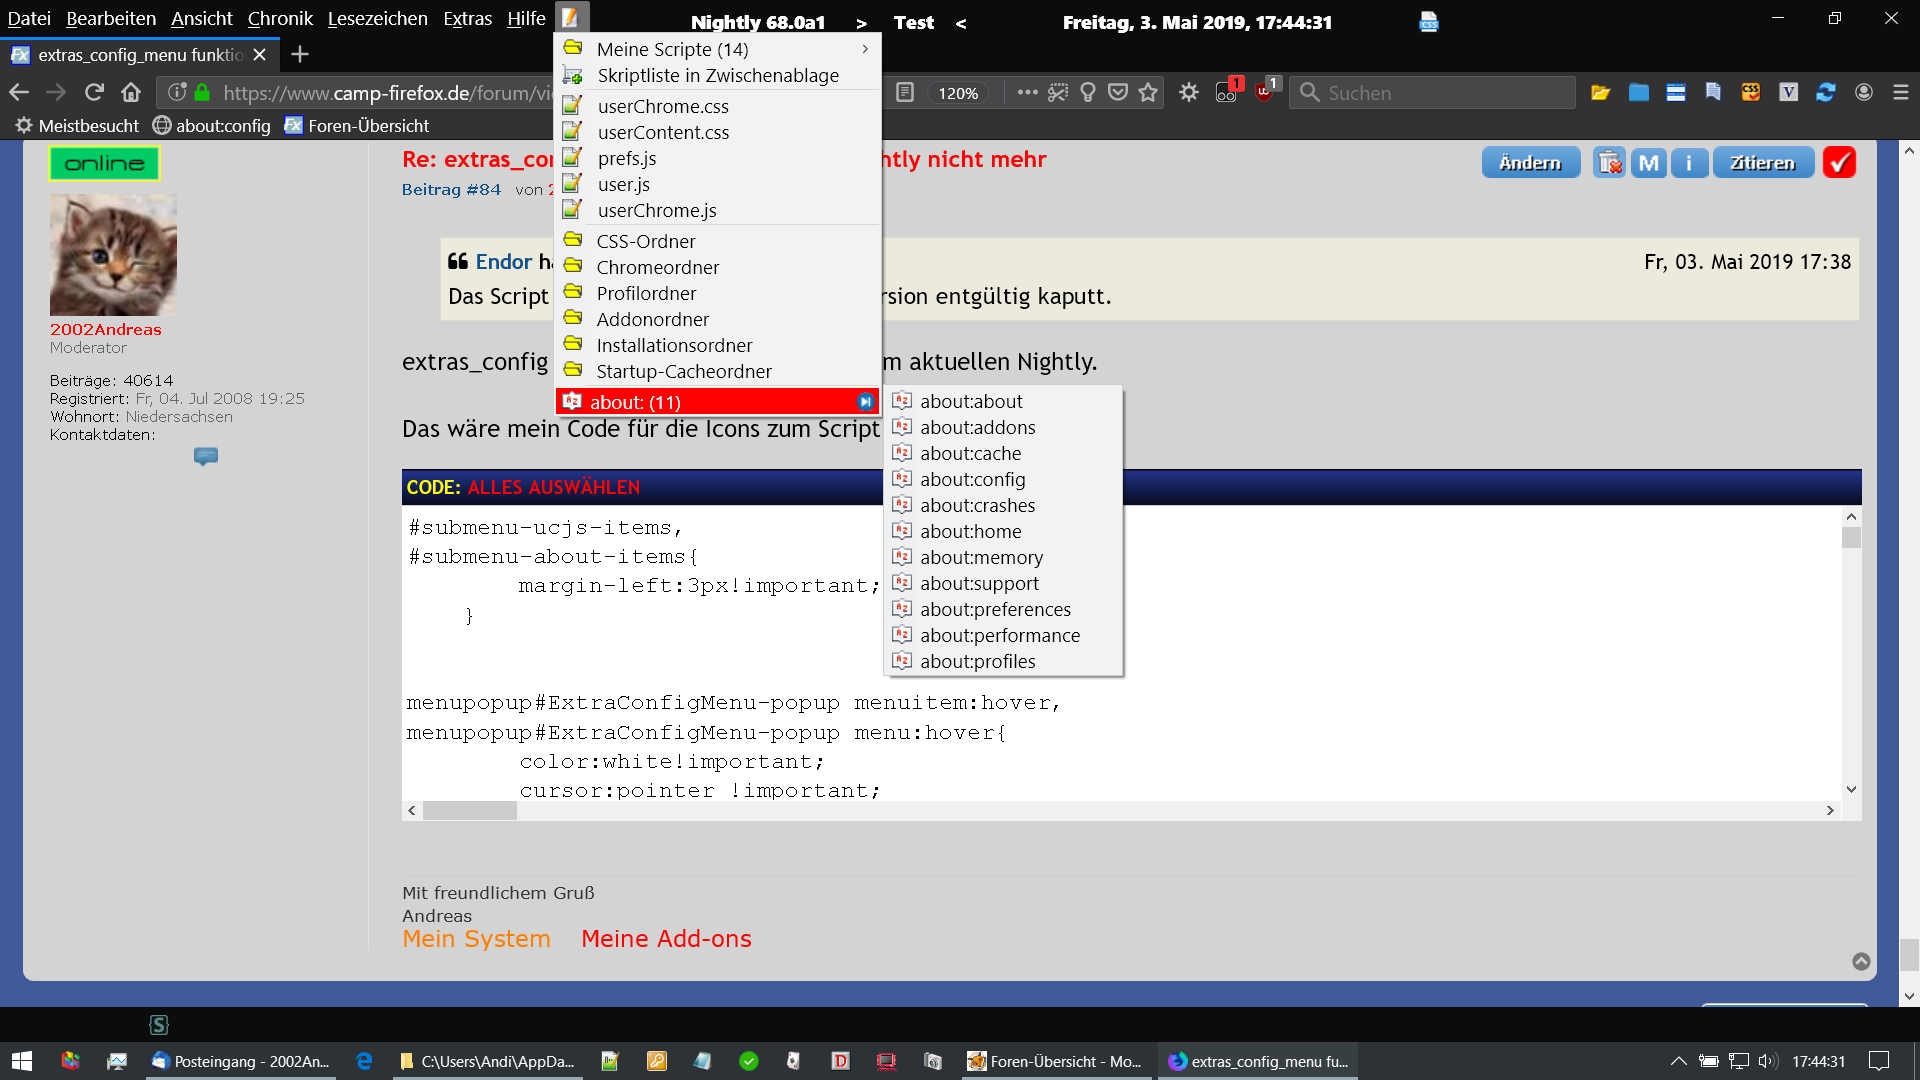Open page actions three-dots menu
Image resolution: width=1920 pixels, height=1080 pixels.
pos(1027,93)
